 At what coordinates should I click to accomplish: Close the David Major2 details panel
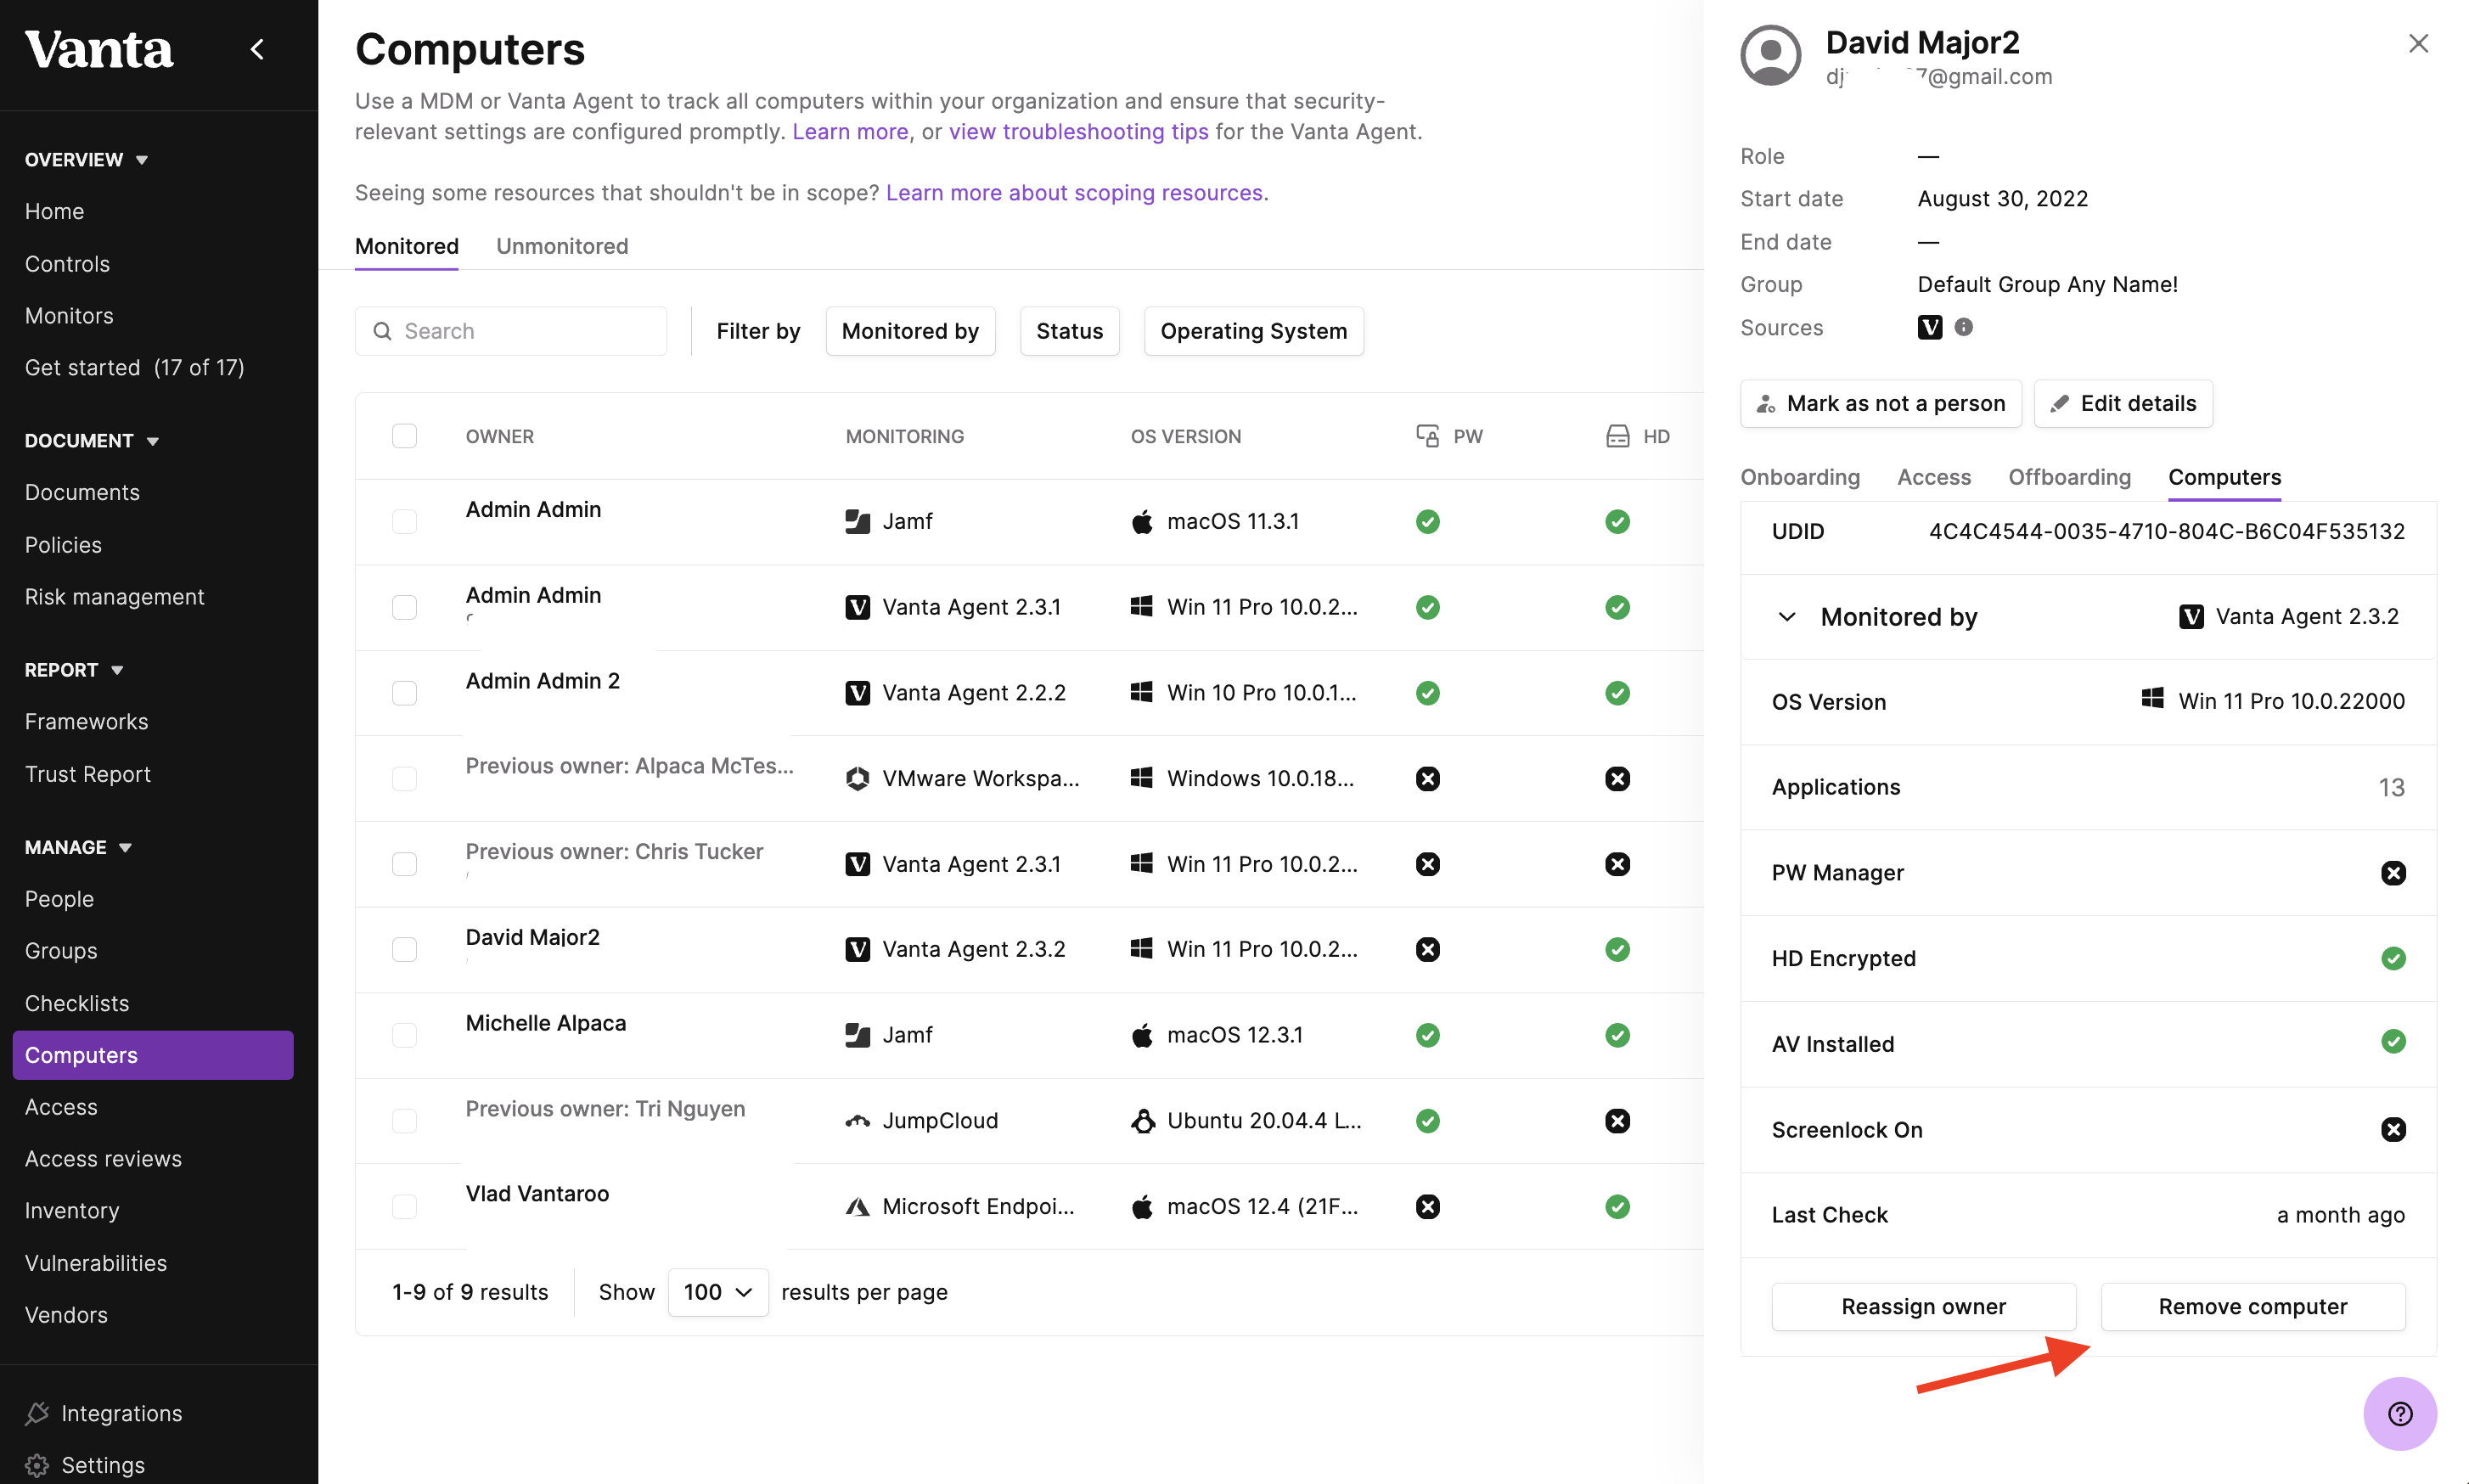click(x=2418, y=43)
